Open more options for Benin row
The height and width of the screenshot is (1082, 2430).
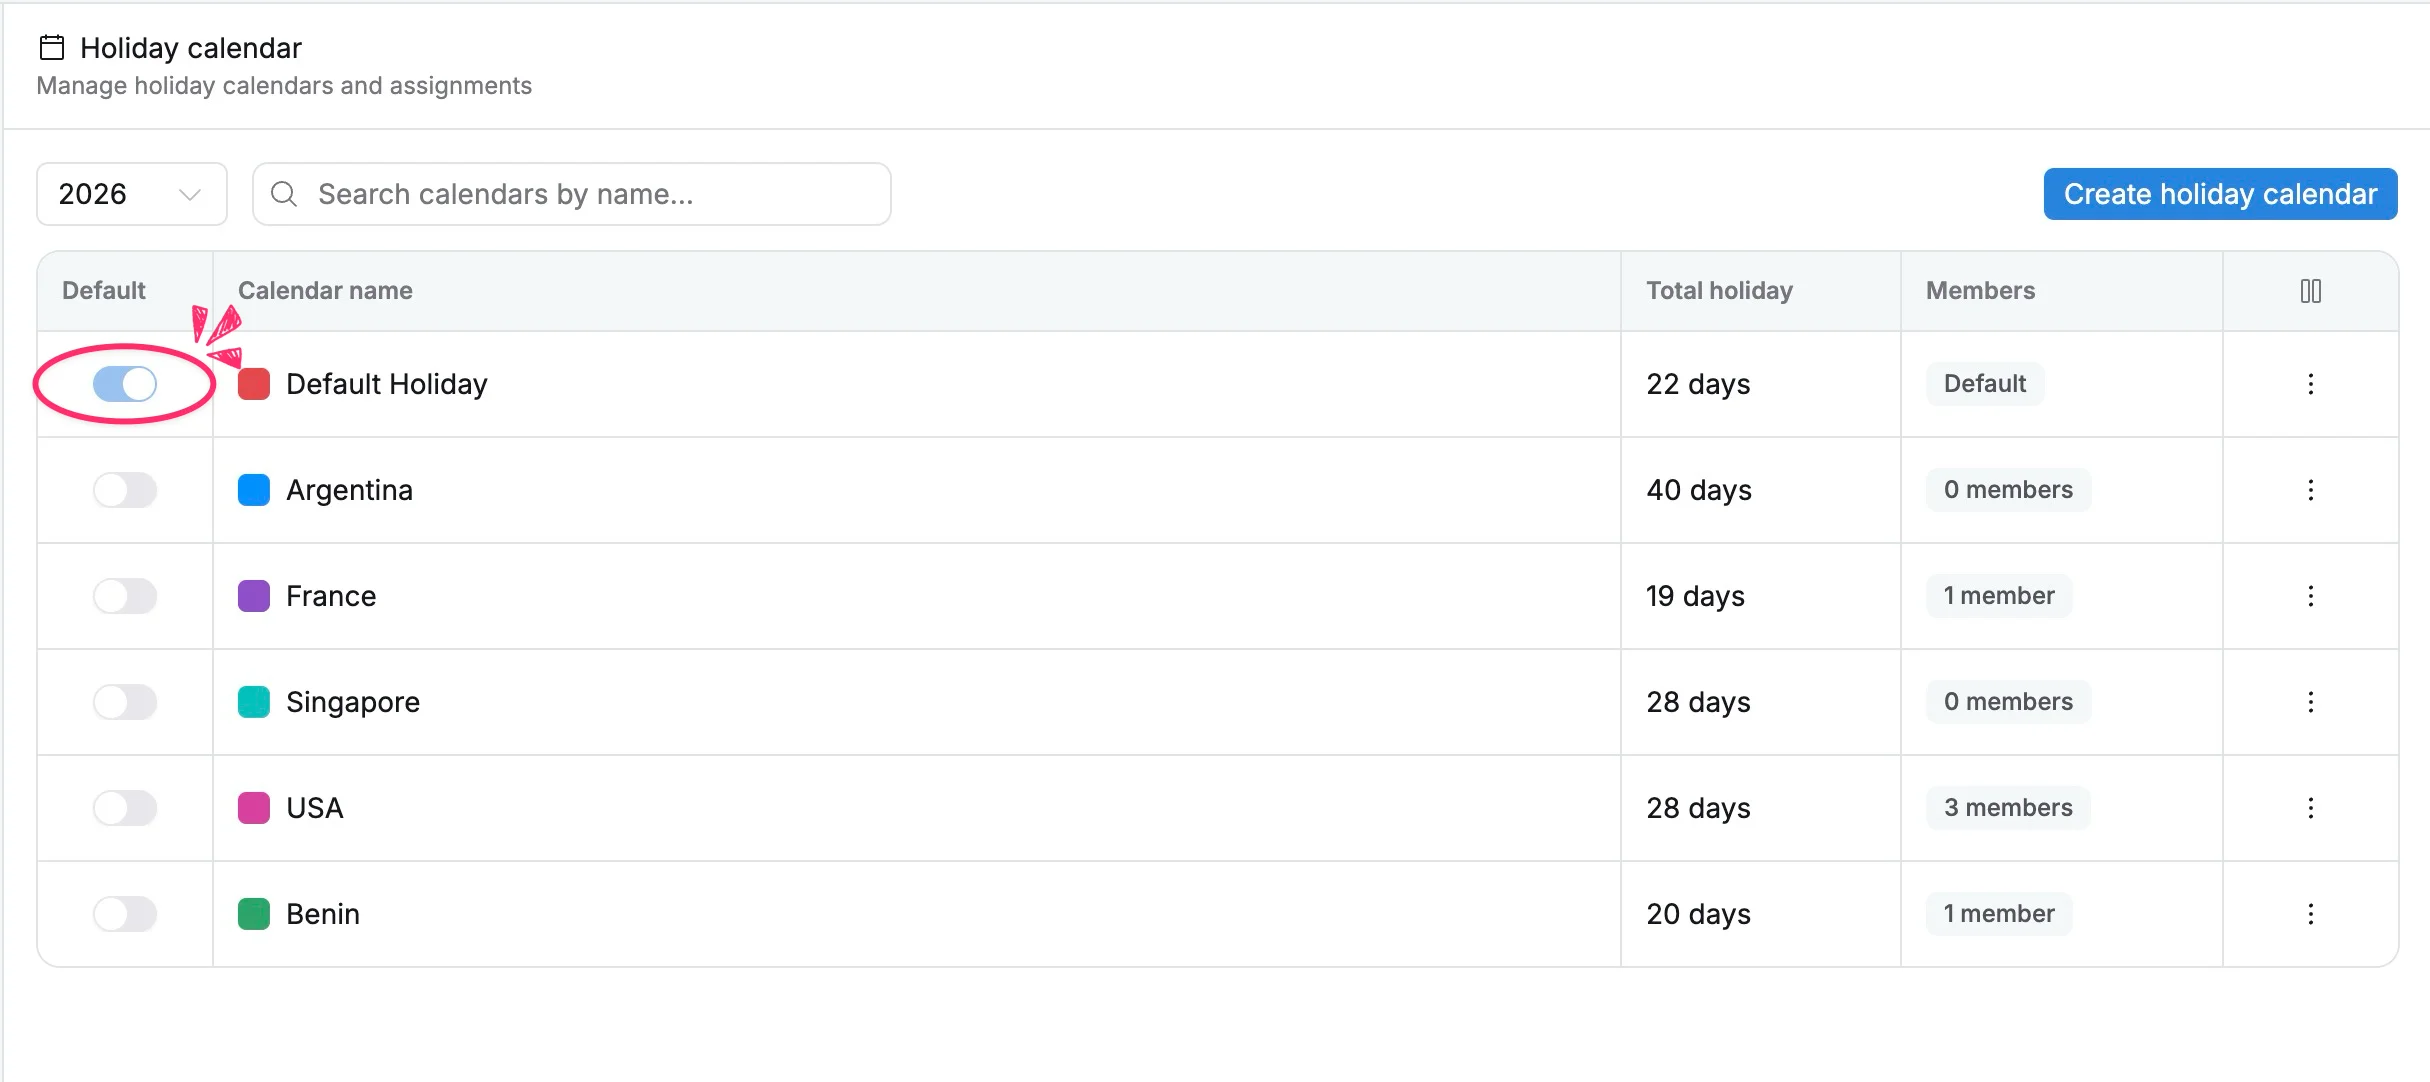pyautogui.click(x=2310, y=914)
